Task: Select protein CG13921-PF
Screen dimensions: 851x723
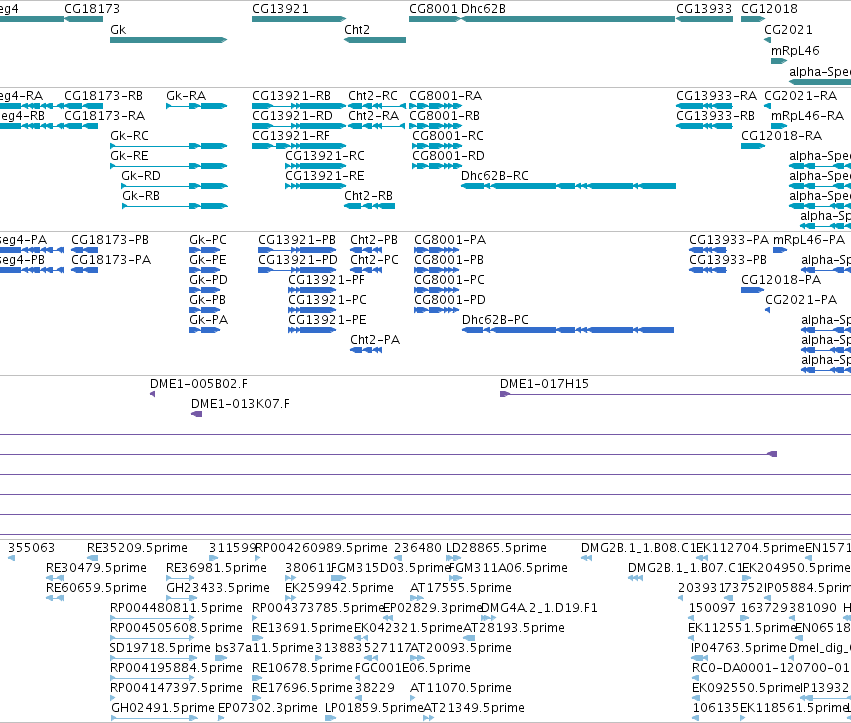Action: tap(327, 280)
